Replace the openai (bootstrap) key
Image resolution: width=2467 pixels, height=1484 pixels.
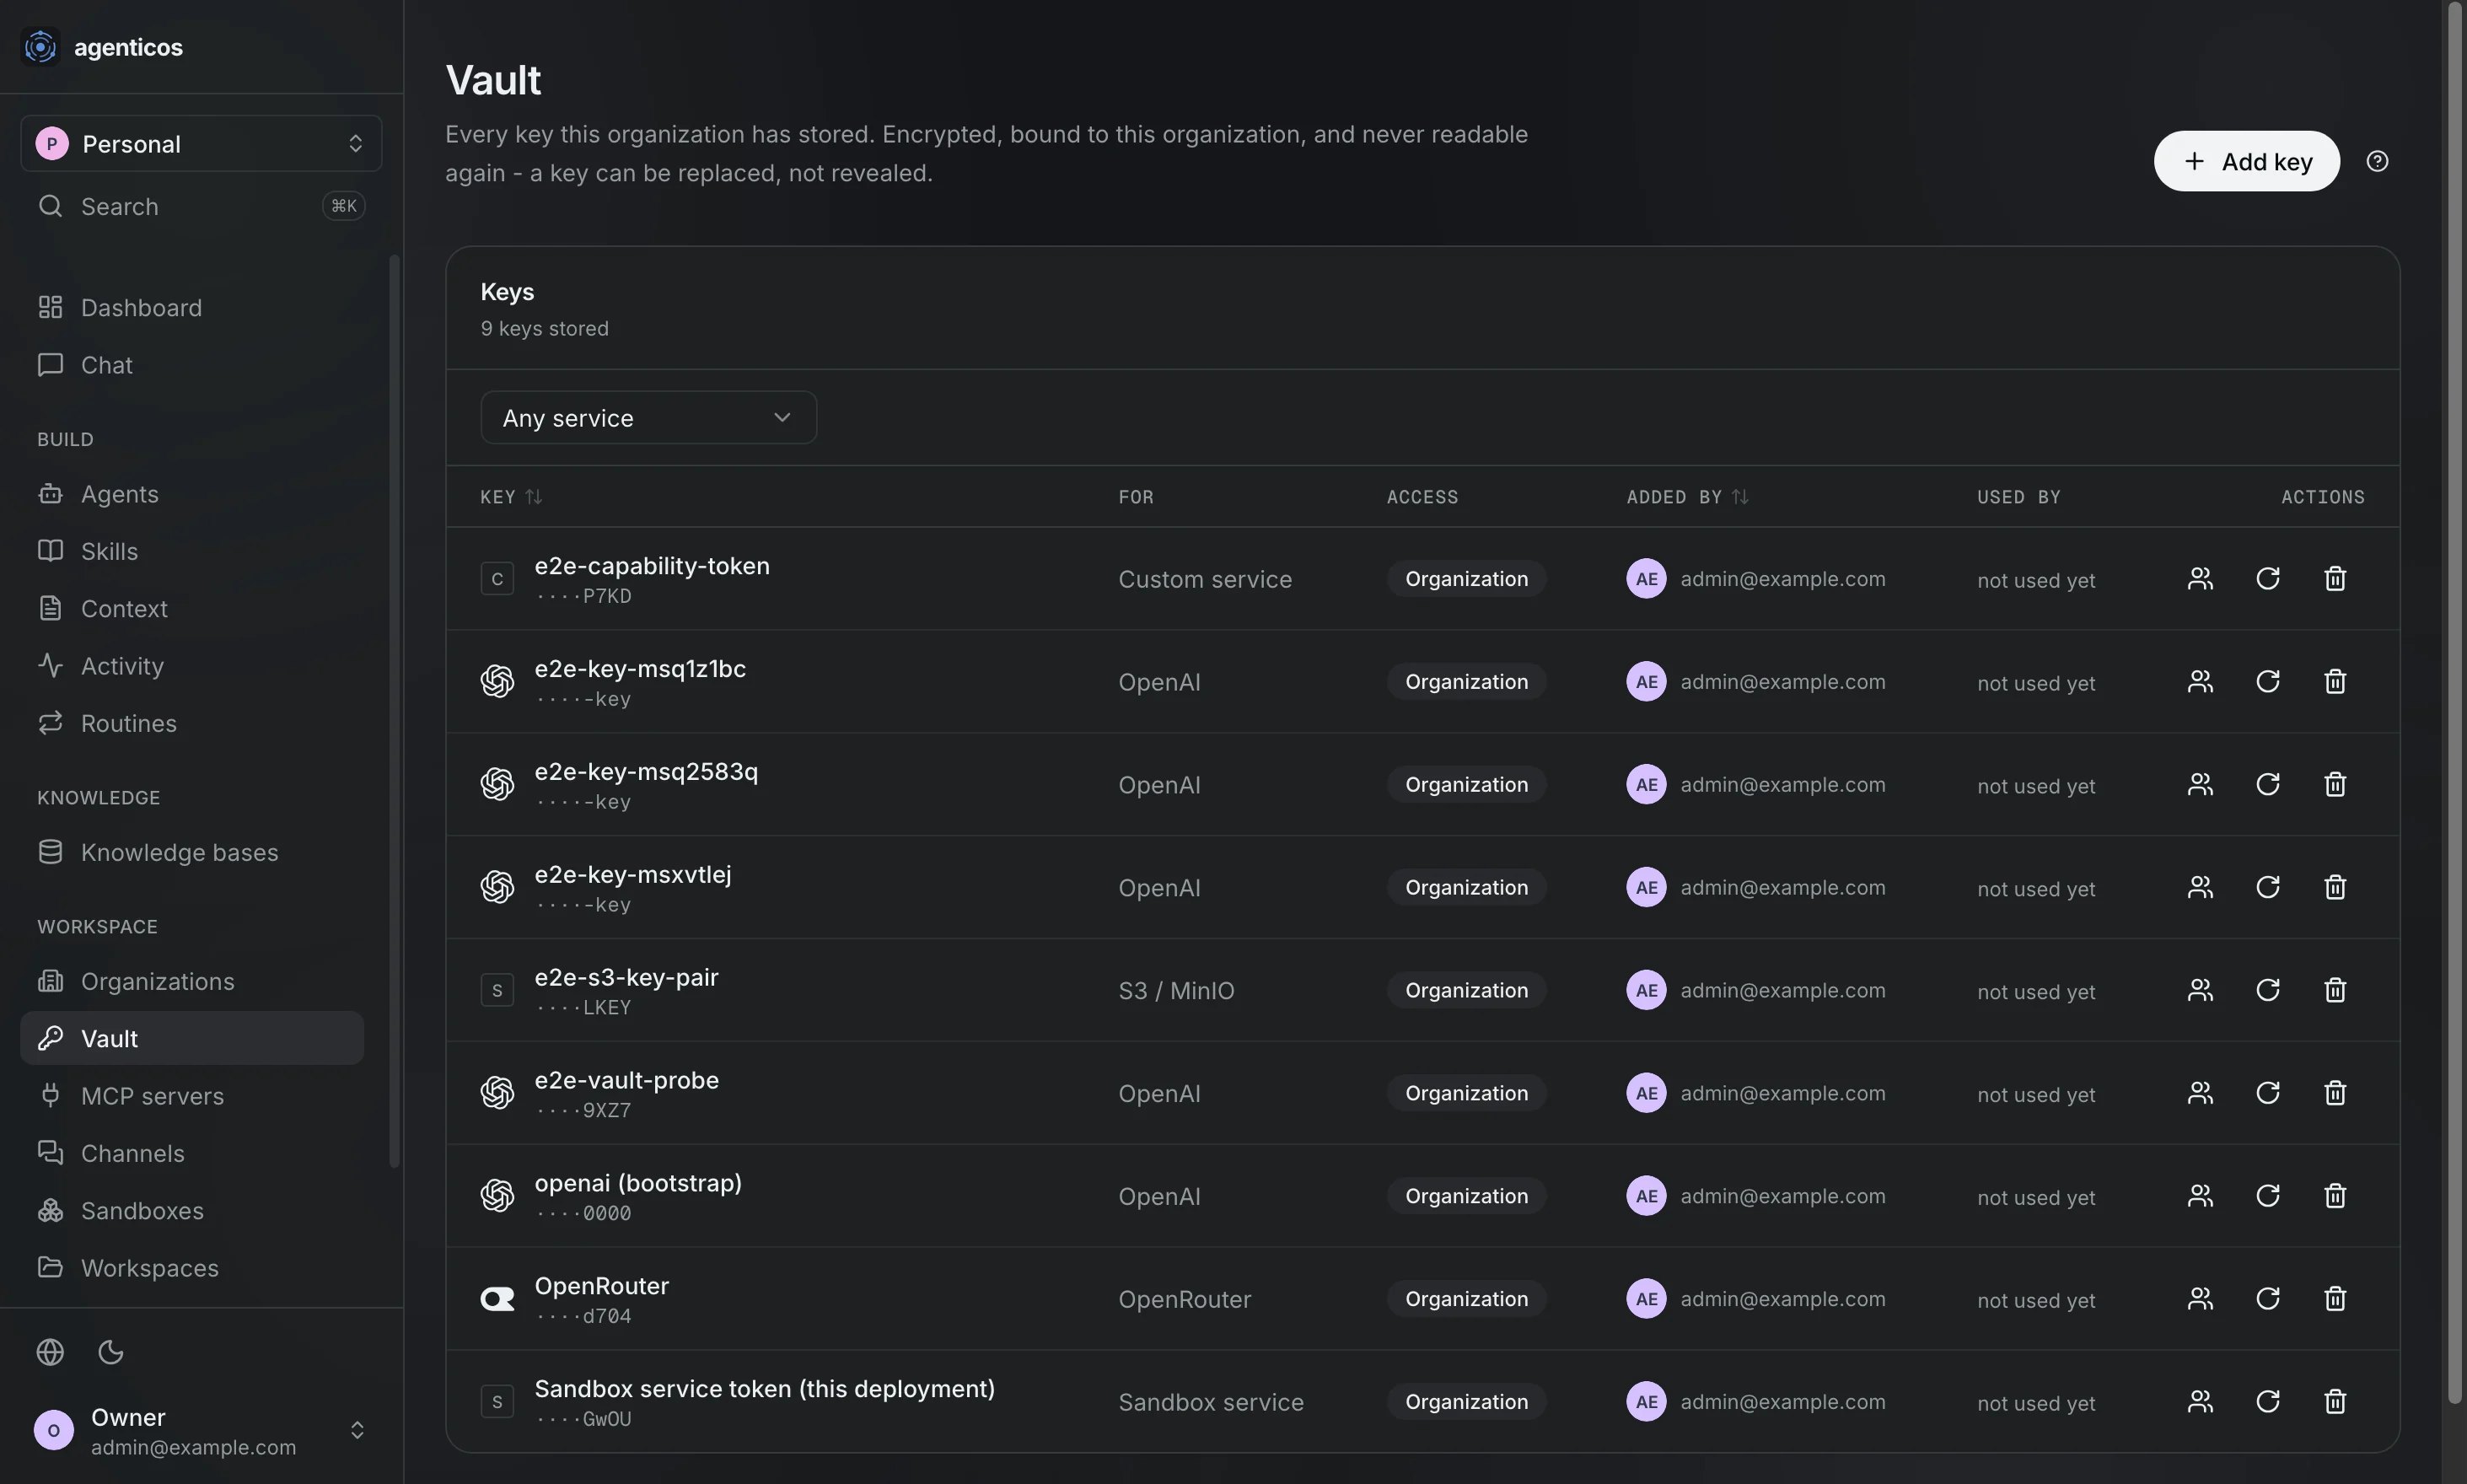point(2267,1197)
